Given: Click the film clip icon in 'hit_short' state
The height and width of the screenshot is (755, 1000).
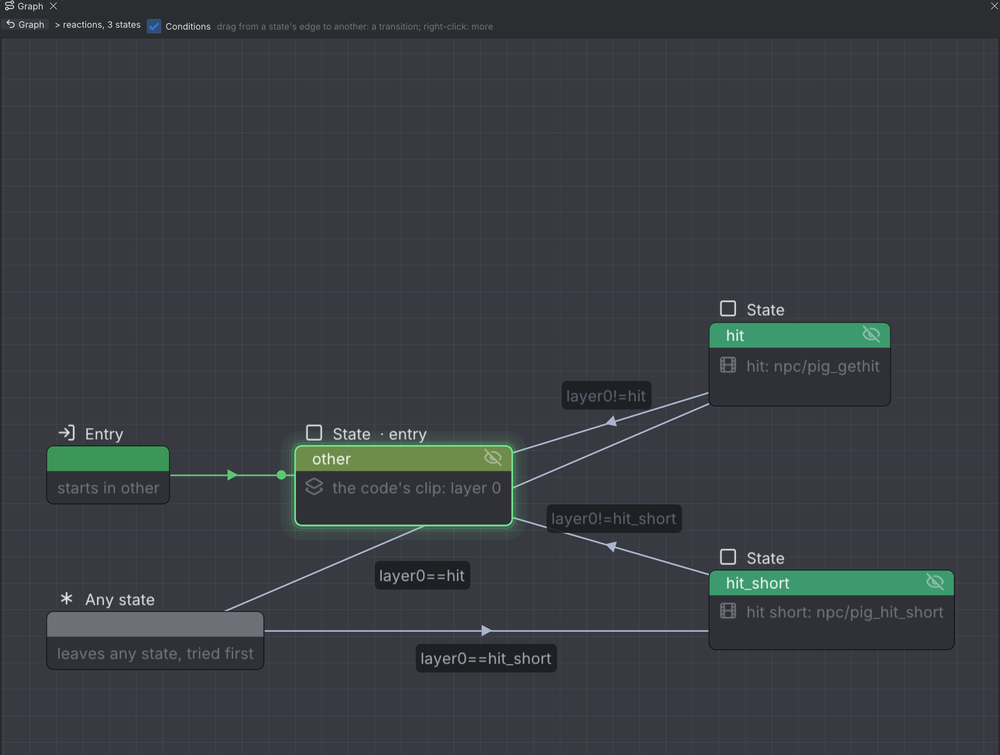Looking at the screenshot, I should [728, 611].
